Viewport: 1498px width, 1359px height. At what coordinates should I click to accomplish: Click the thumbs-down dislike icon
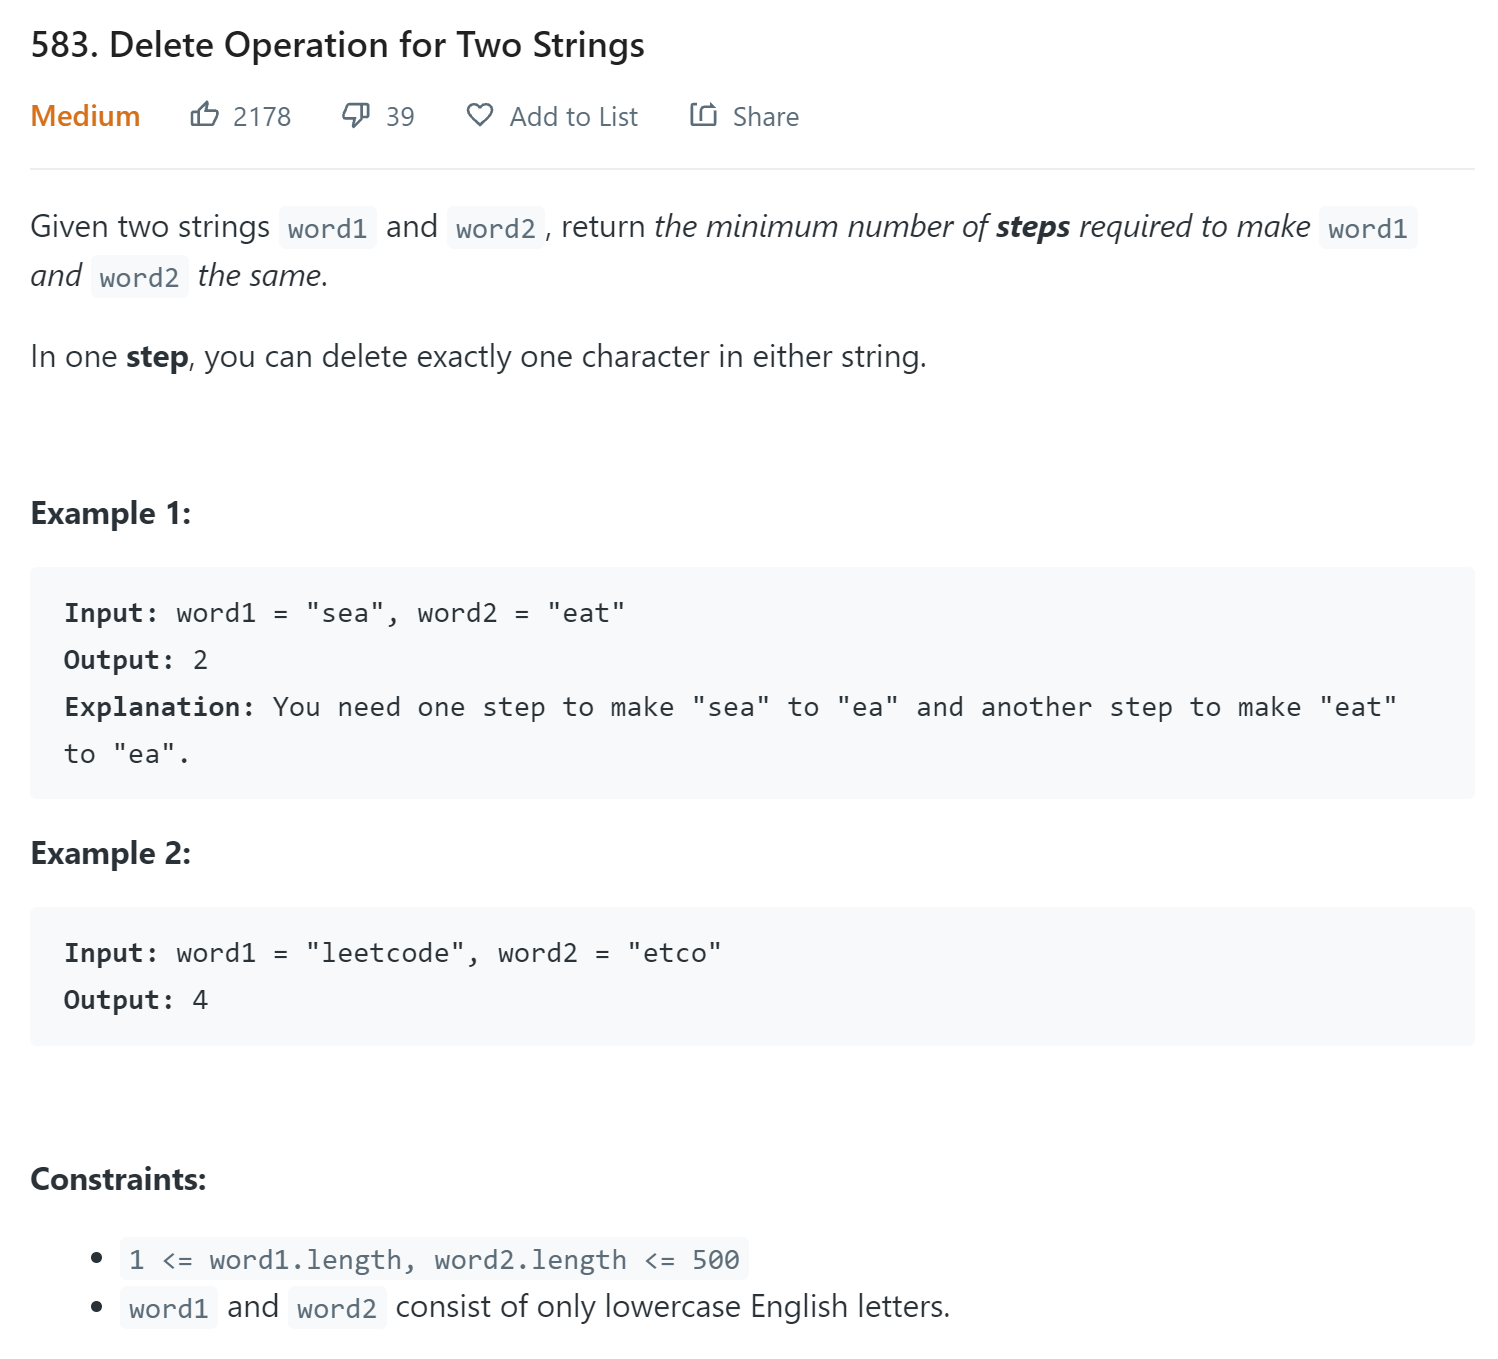[x=356, y=116]
